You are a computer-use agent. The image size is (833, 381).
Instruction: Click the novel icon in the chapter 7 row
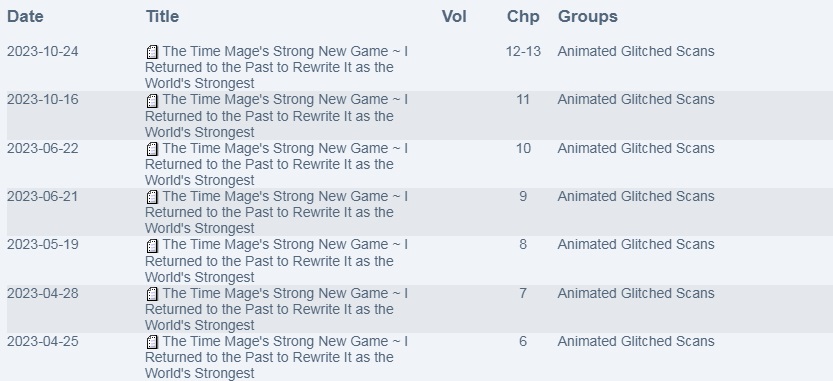(x=152, y=294)
